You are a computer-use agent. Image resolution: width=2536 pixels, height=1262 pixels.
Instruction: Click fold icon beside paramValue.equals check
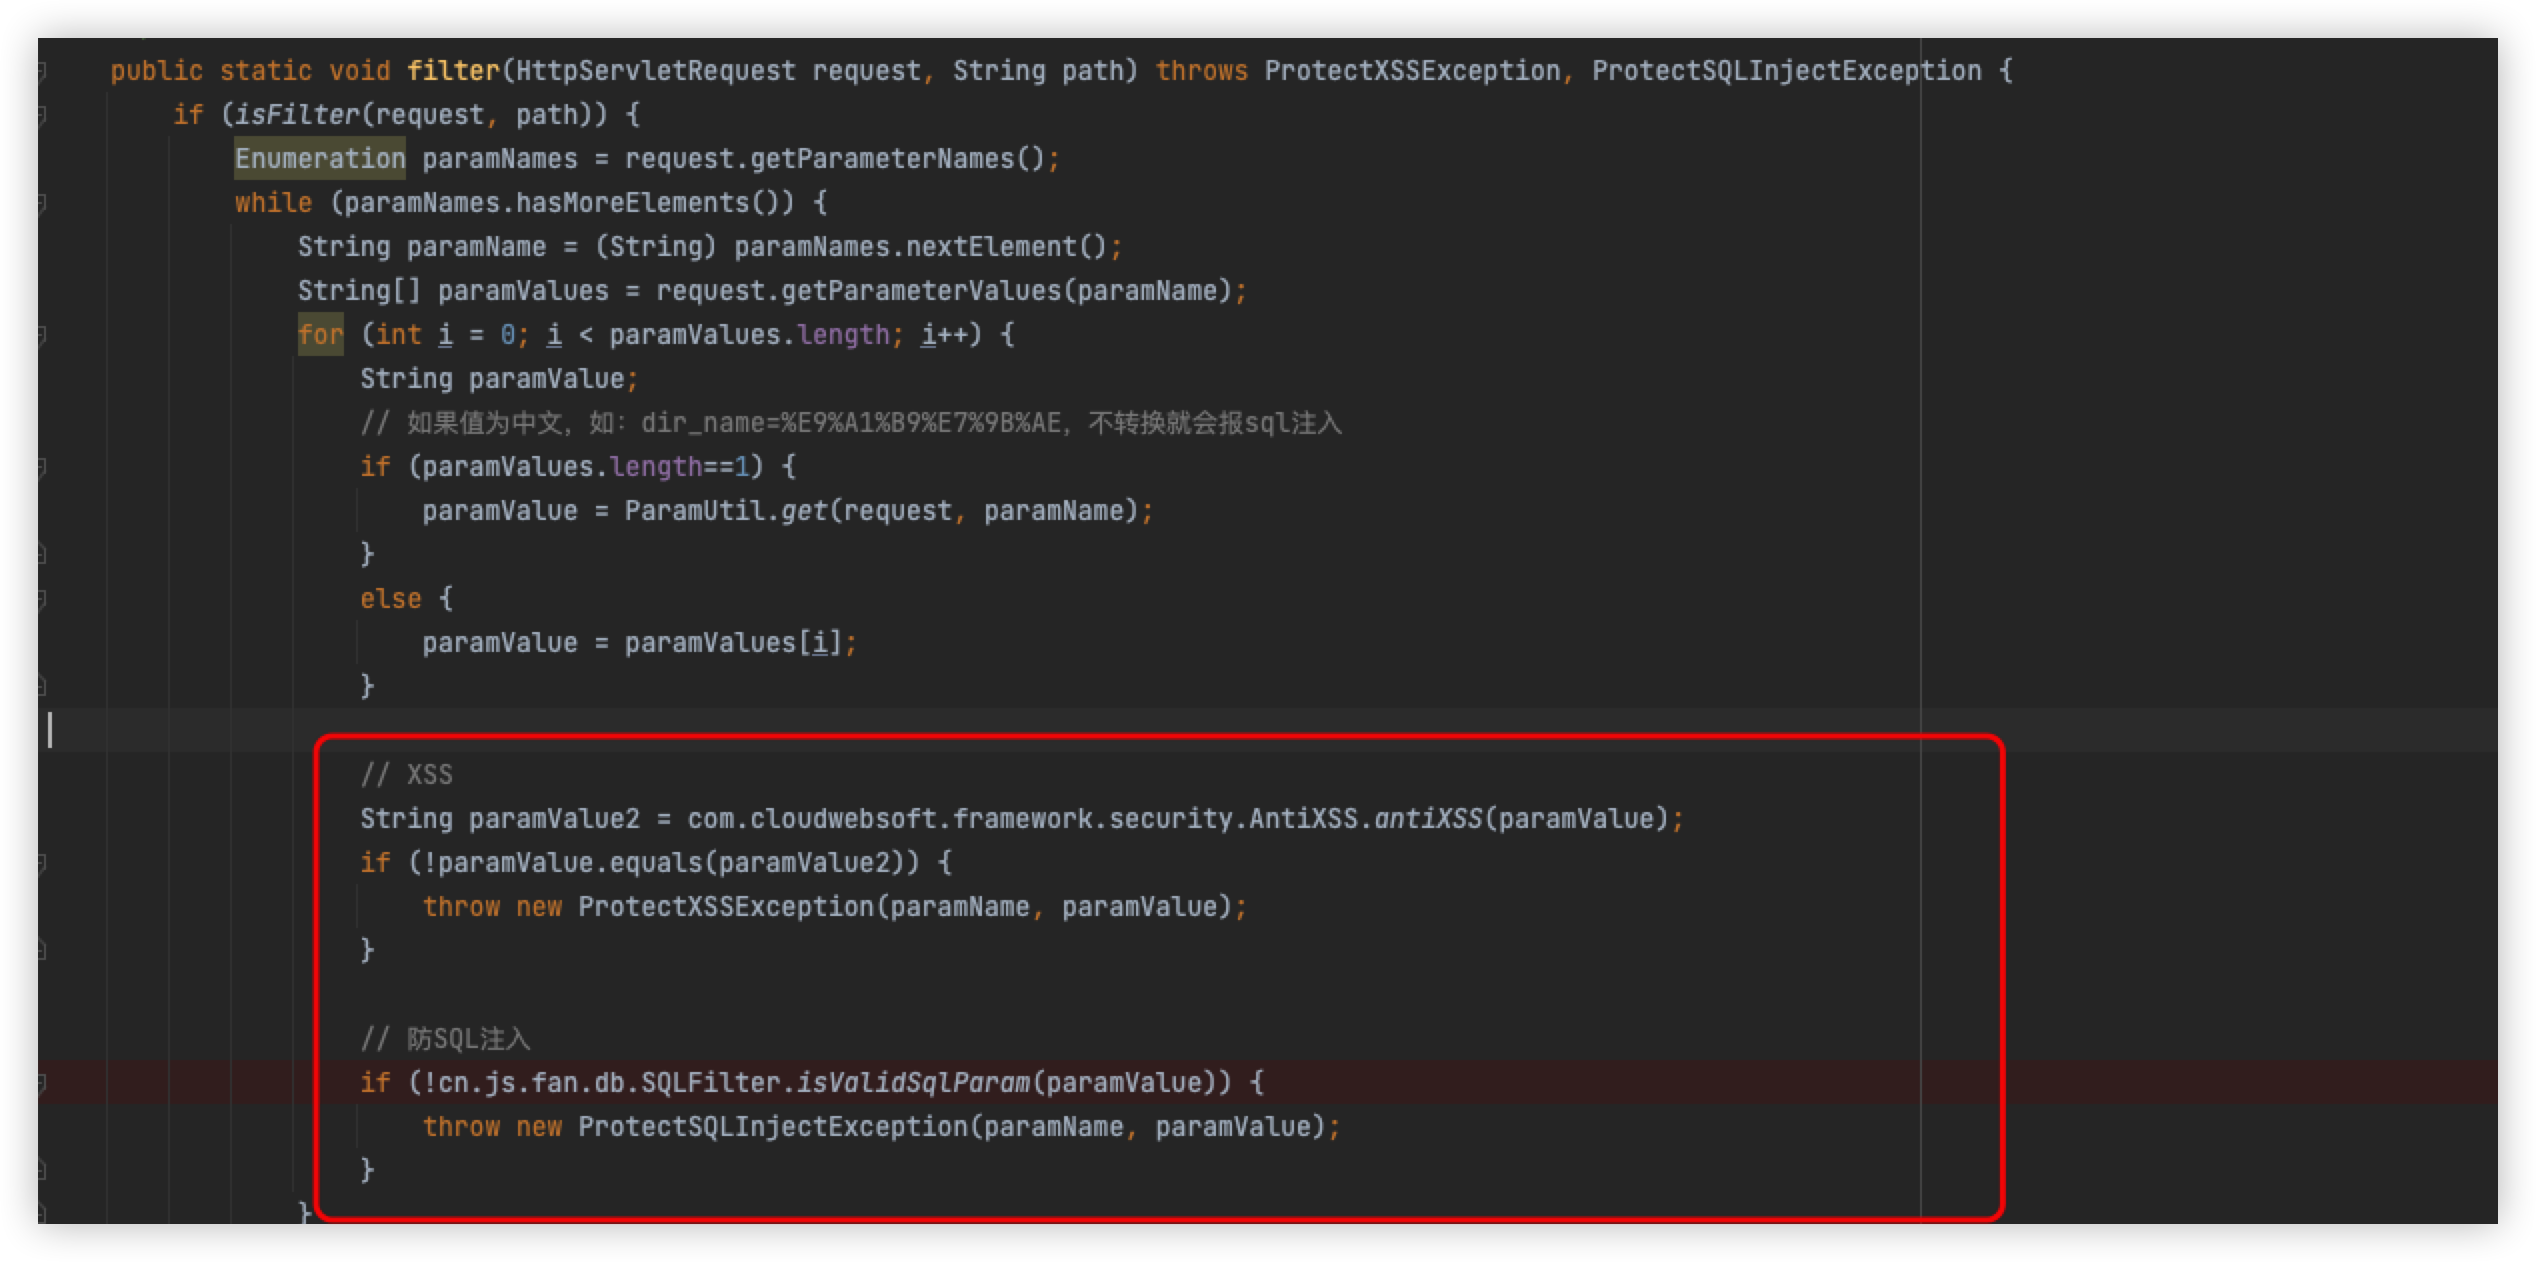pos(42,863)
